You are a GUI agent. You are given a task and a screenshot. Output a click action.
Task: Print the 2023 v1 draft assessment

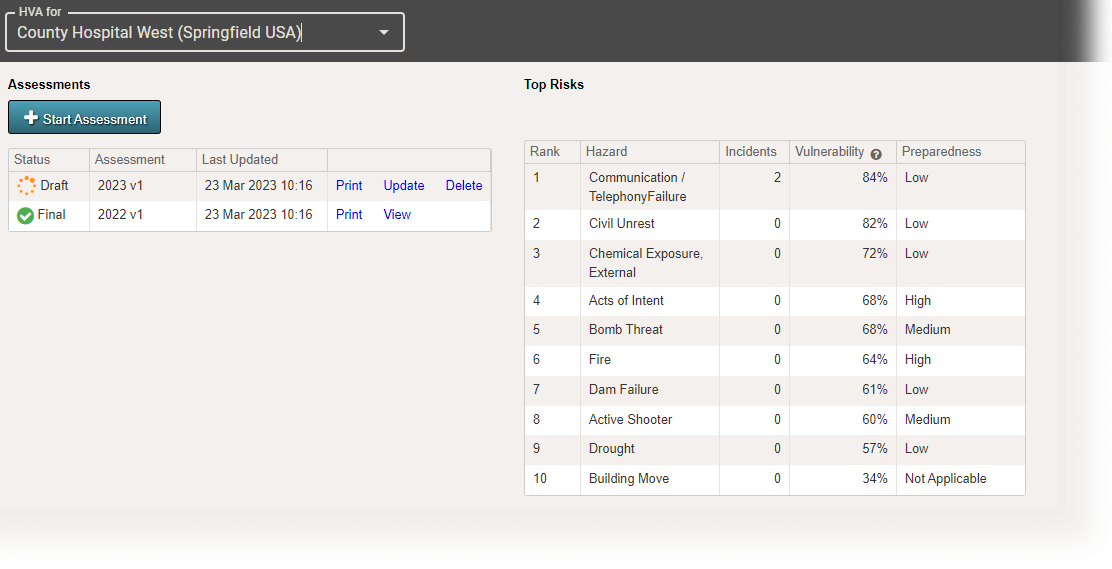pyautogui.click(x=349, y=185)
